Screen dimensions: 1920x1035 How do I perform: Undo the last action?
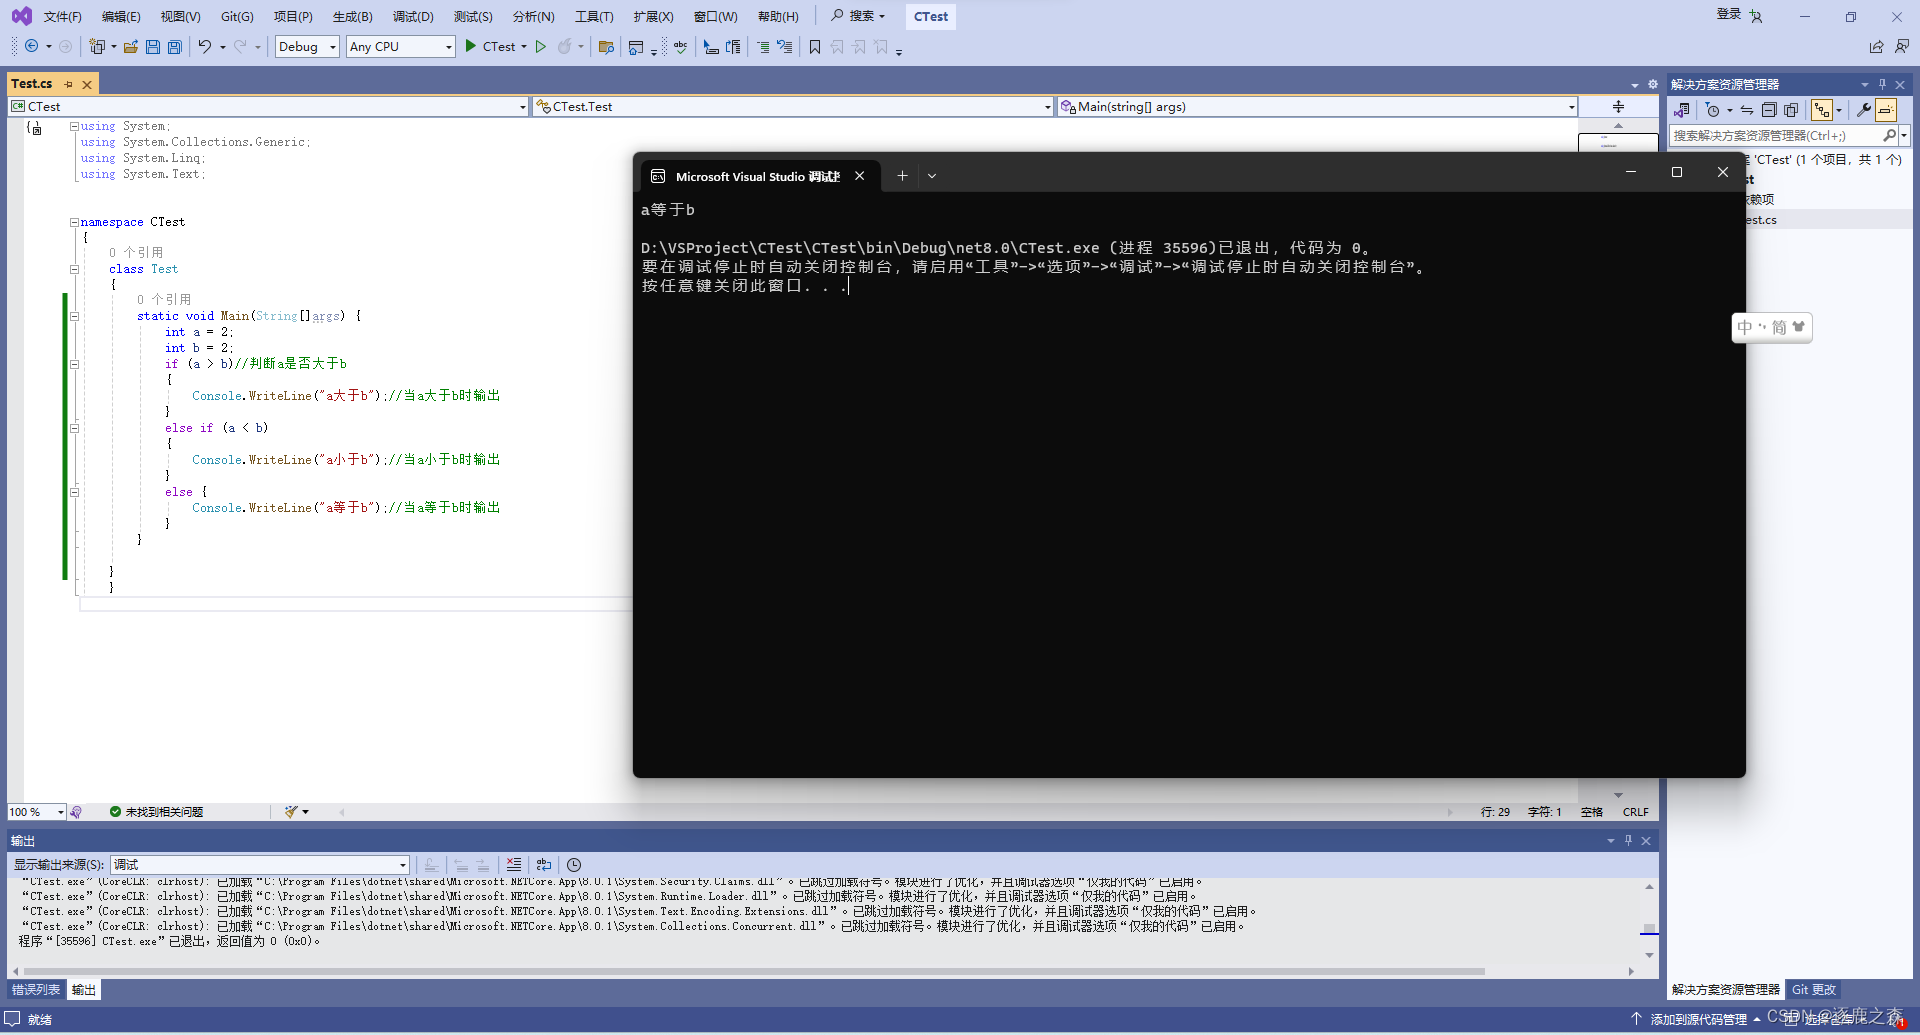(205, 47)
